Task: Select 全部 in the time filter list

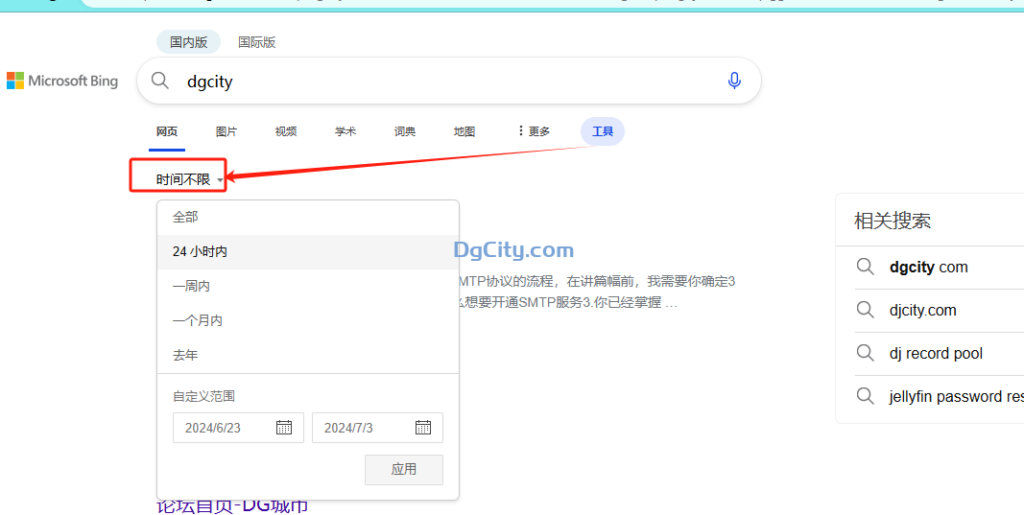Action: click(308, 217)
